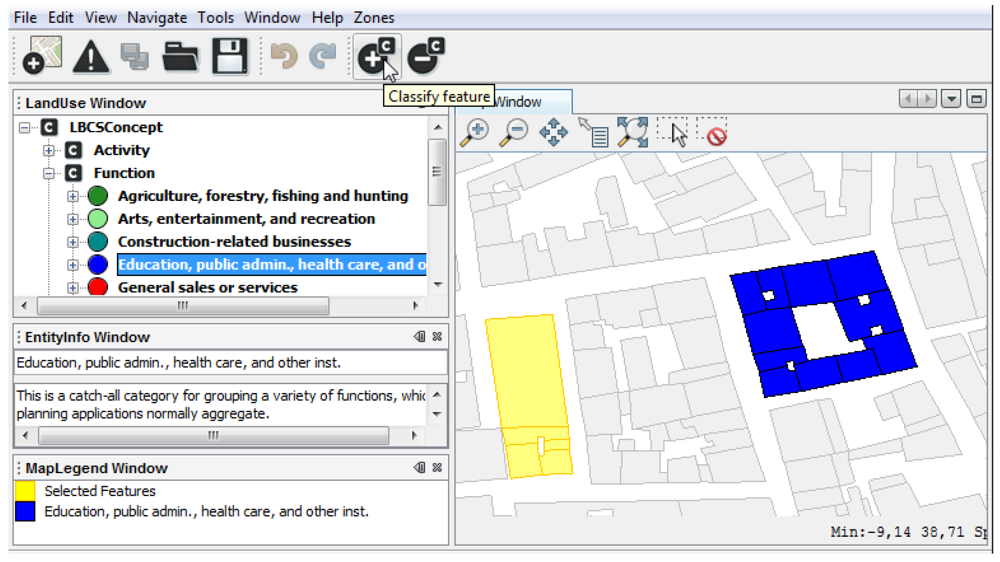Expand the Education, public admin. node

pyautogui.click(x=73, y=265)
